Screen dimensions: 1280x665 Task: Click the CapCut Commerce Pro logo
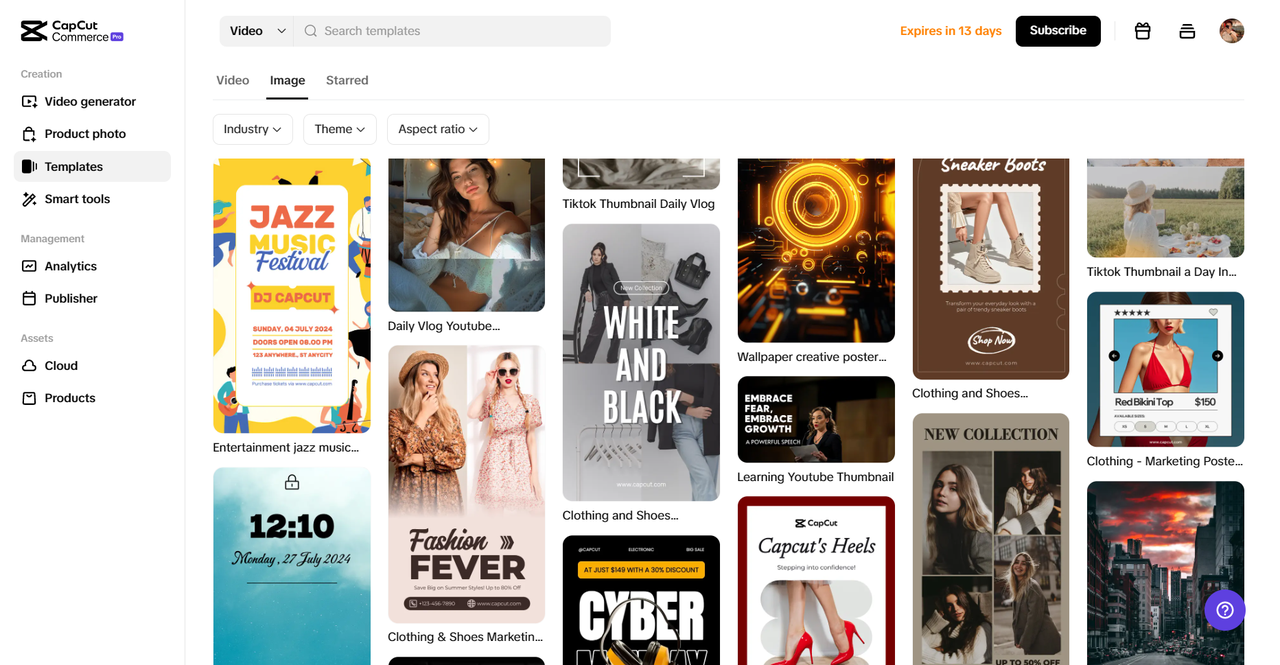click(72, 31)
